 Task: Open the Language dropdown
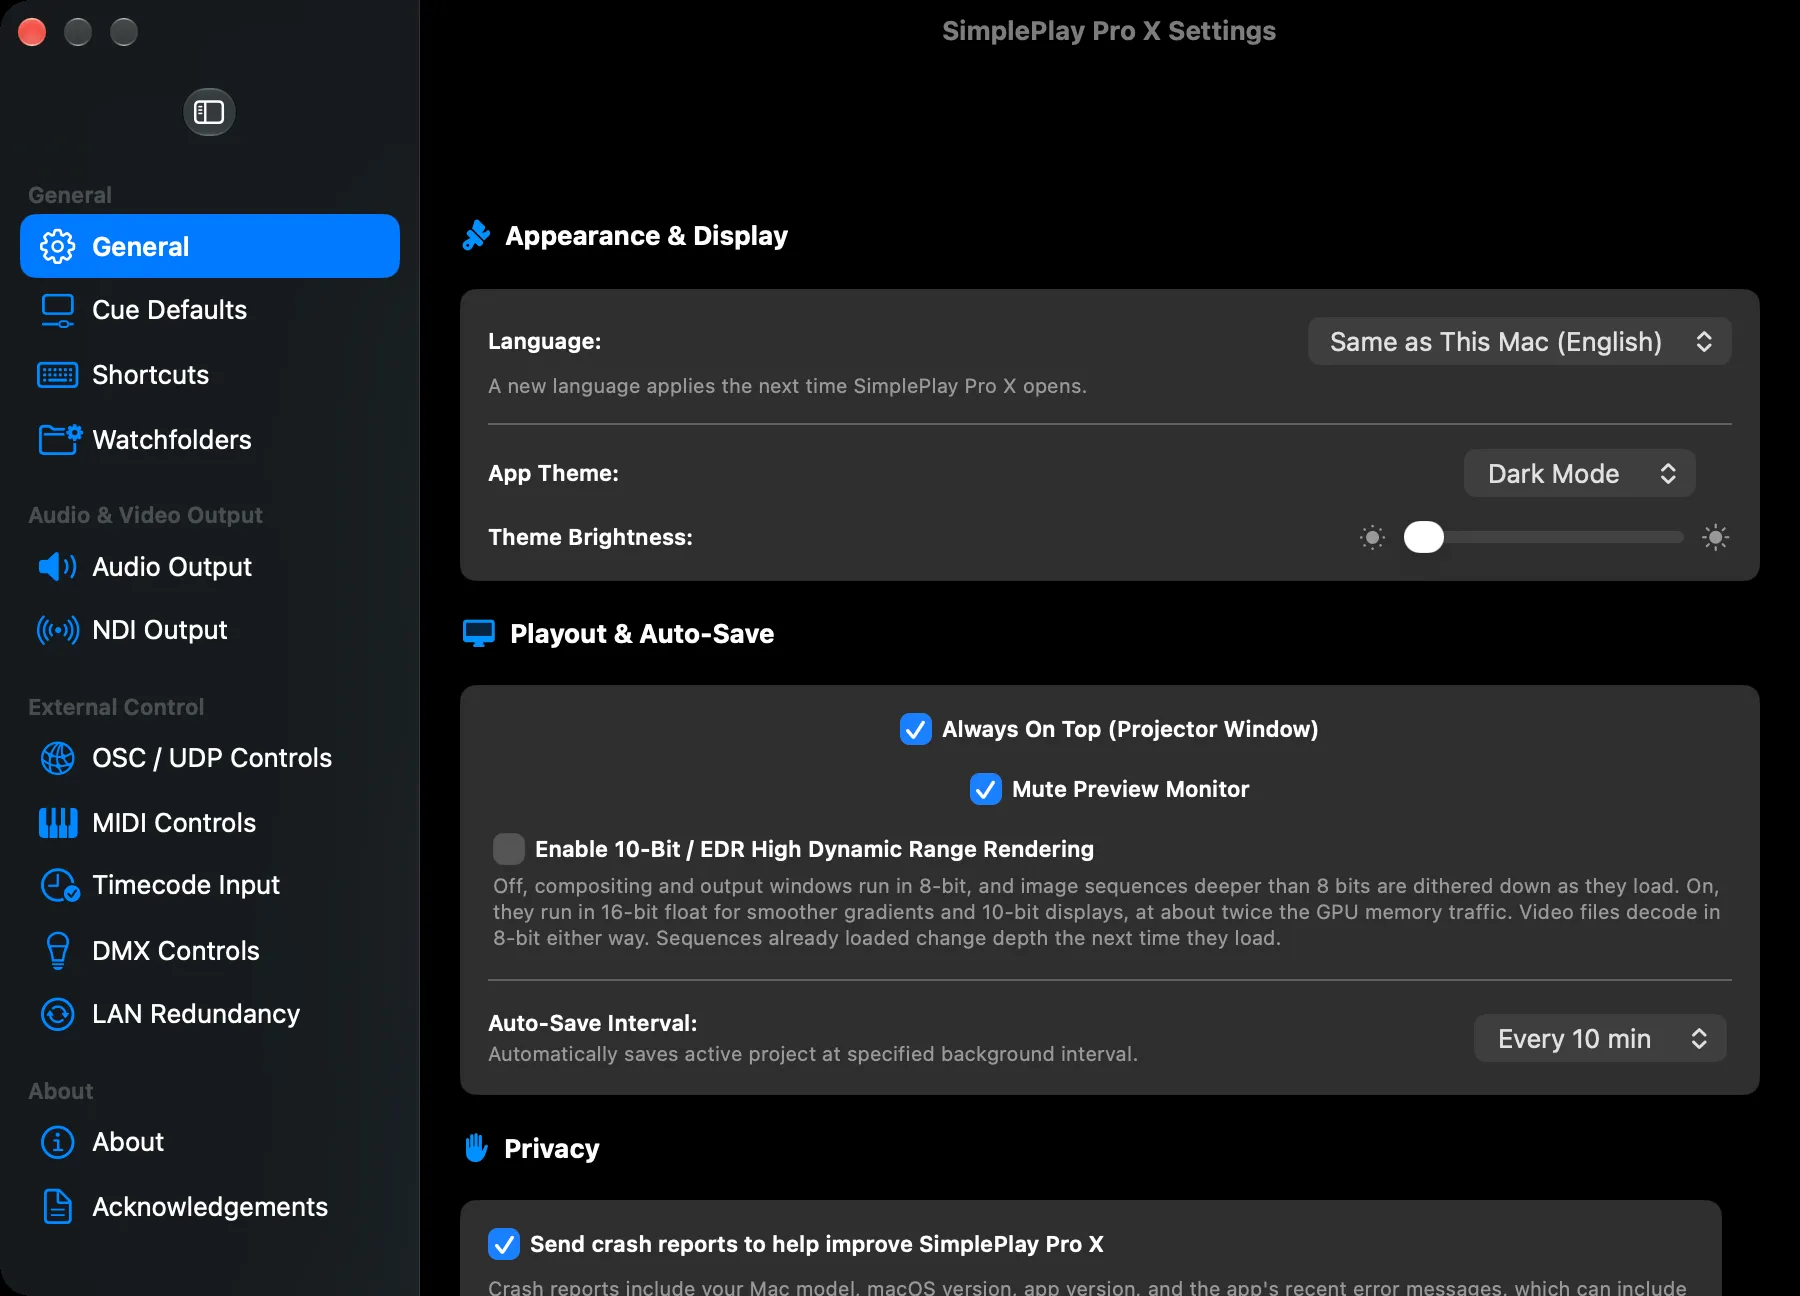click(x=1520, y=342)
